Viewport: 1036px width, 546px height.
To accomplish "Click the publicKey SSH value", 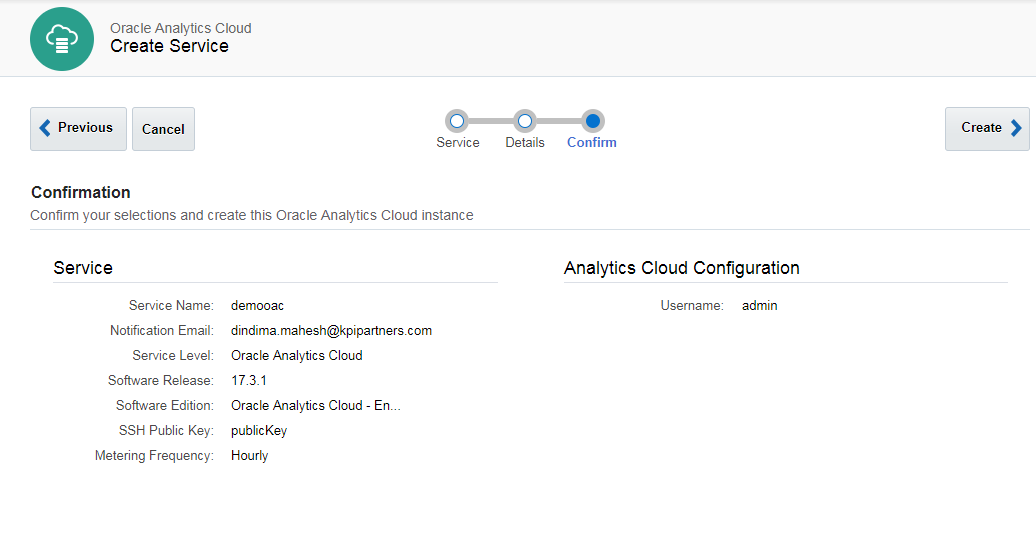I will tap(259, 430).
